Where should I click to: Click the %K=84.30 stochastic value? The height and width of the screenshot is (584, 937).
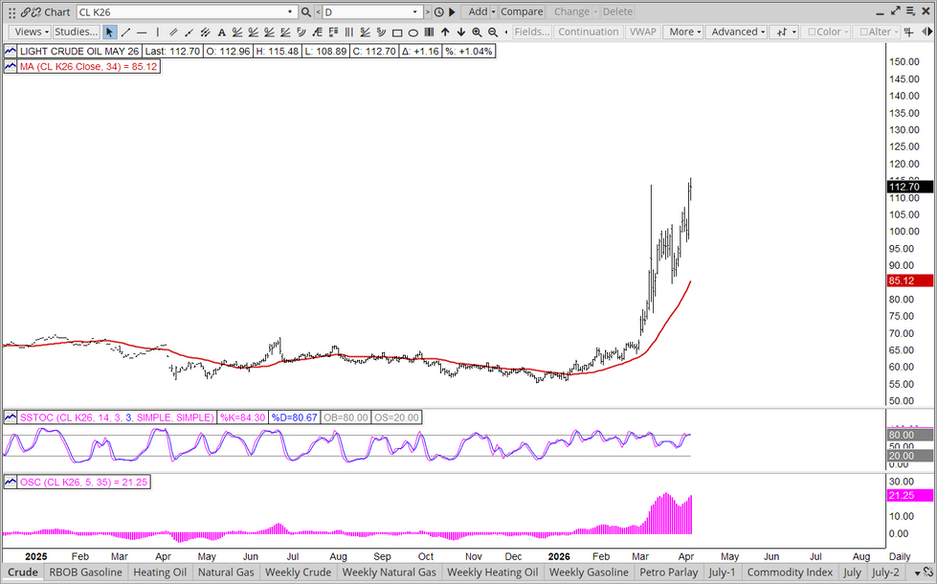pyautogui.click(x=243, y=417)
